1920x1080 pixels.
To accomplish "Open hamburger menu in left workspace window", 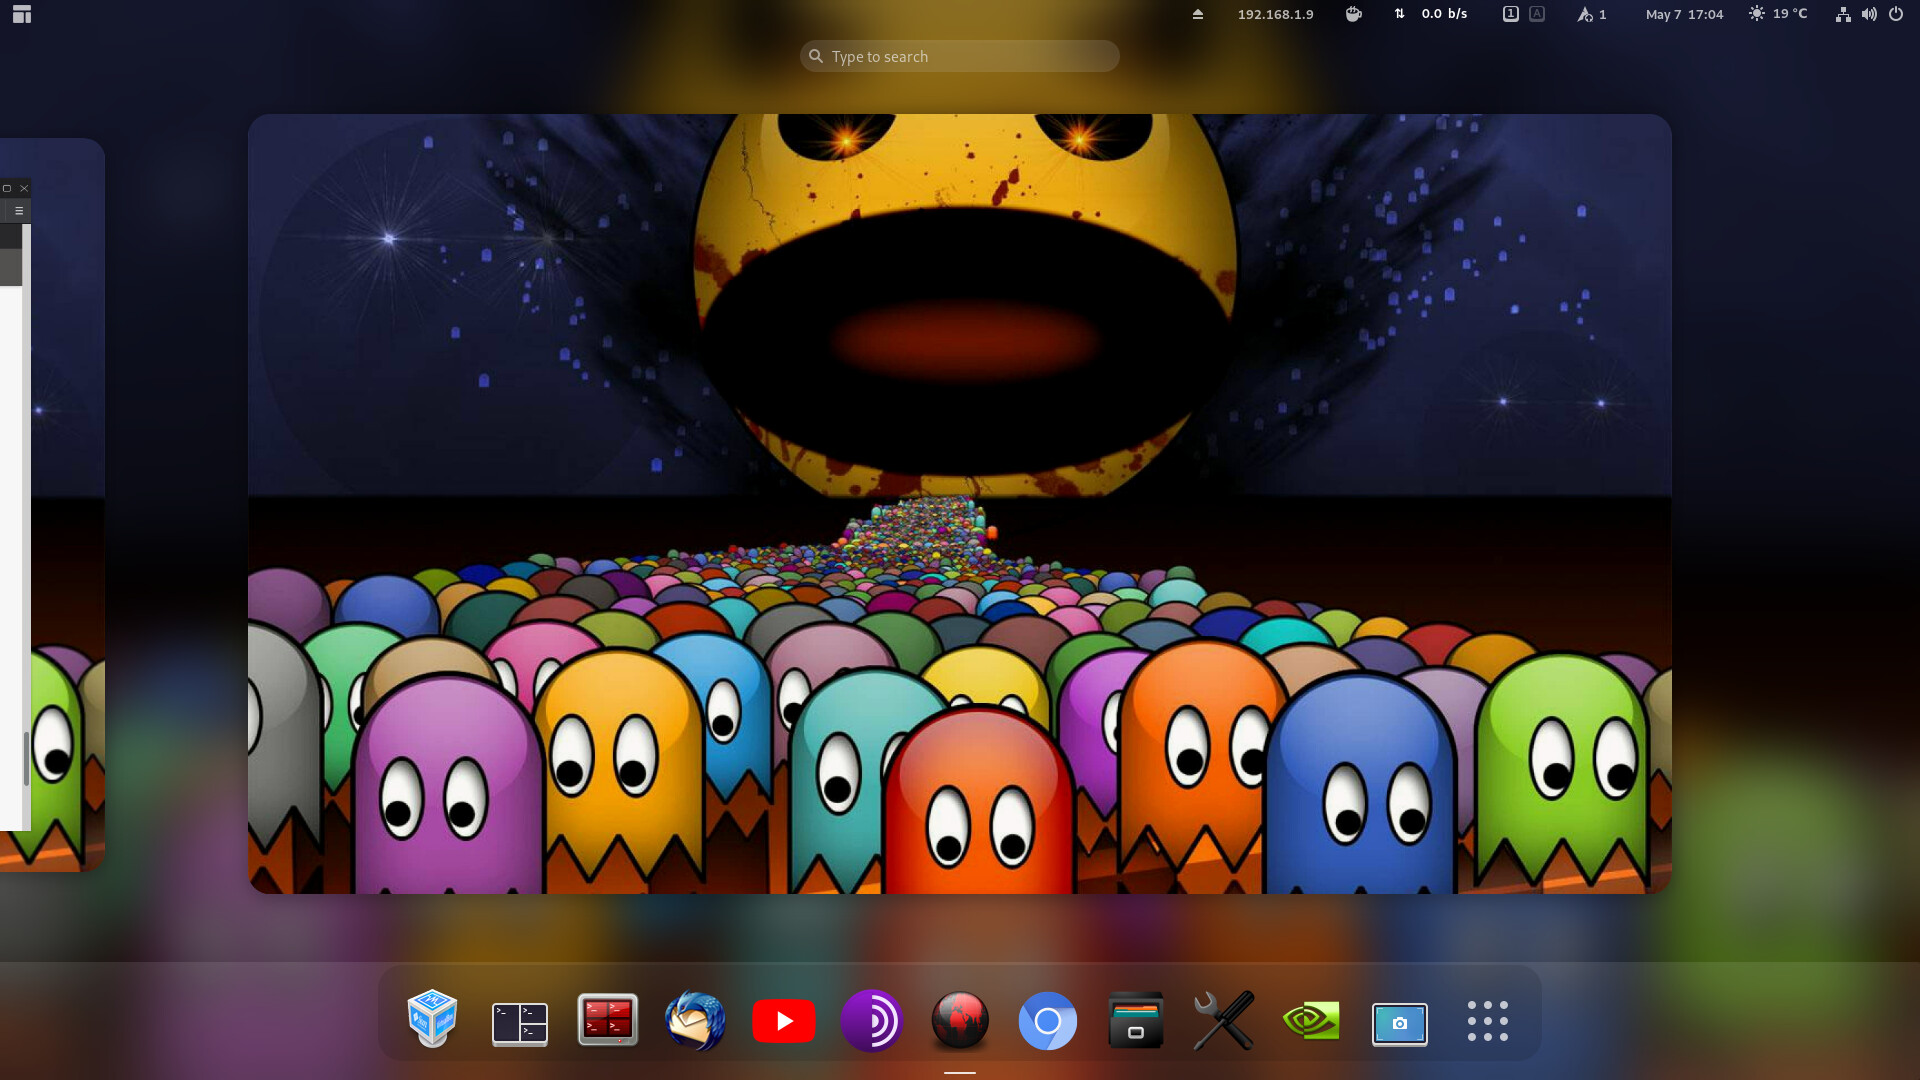I will [x=19, y=210].
